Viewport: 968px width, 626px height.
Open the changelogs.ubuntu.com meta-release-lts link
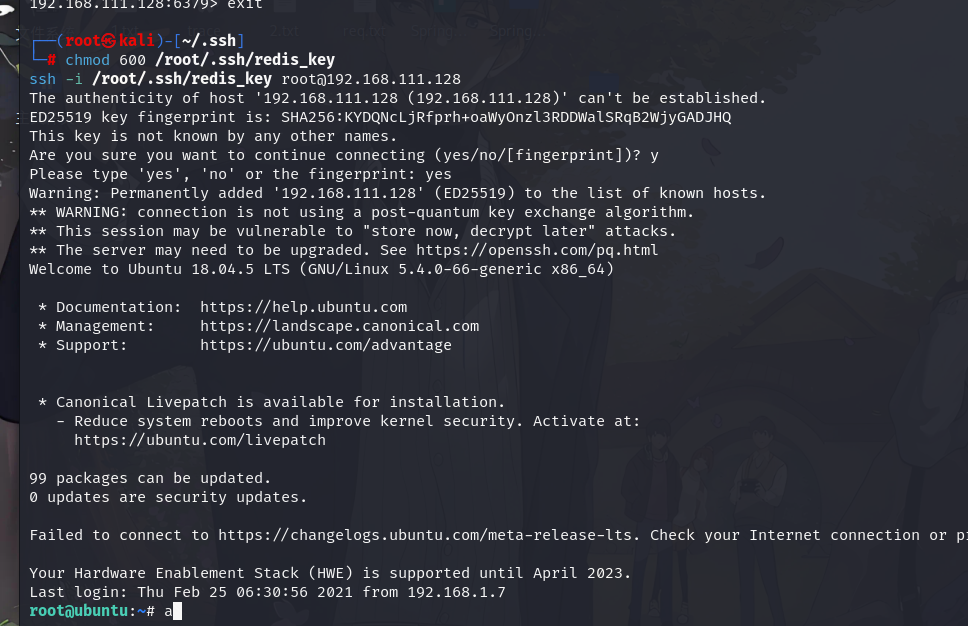[425, 535]
